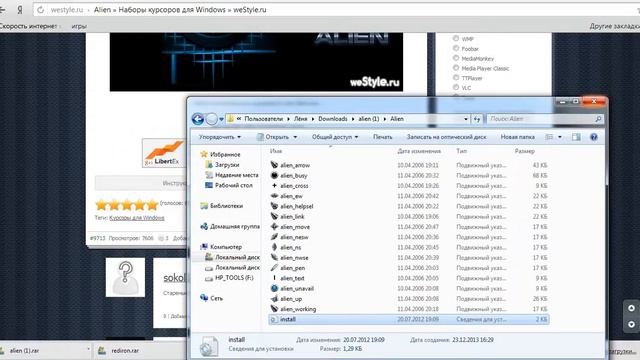Viewport: 640px width, 360px height.
Task: Select the WMP radio button in browser
Action: 456,38
